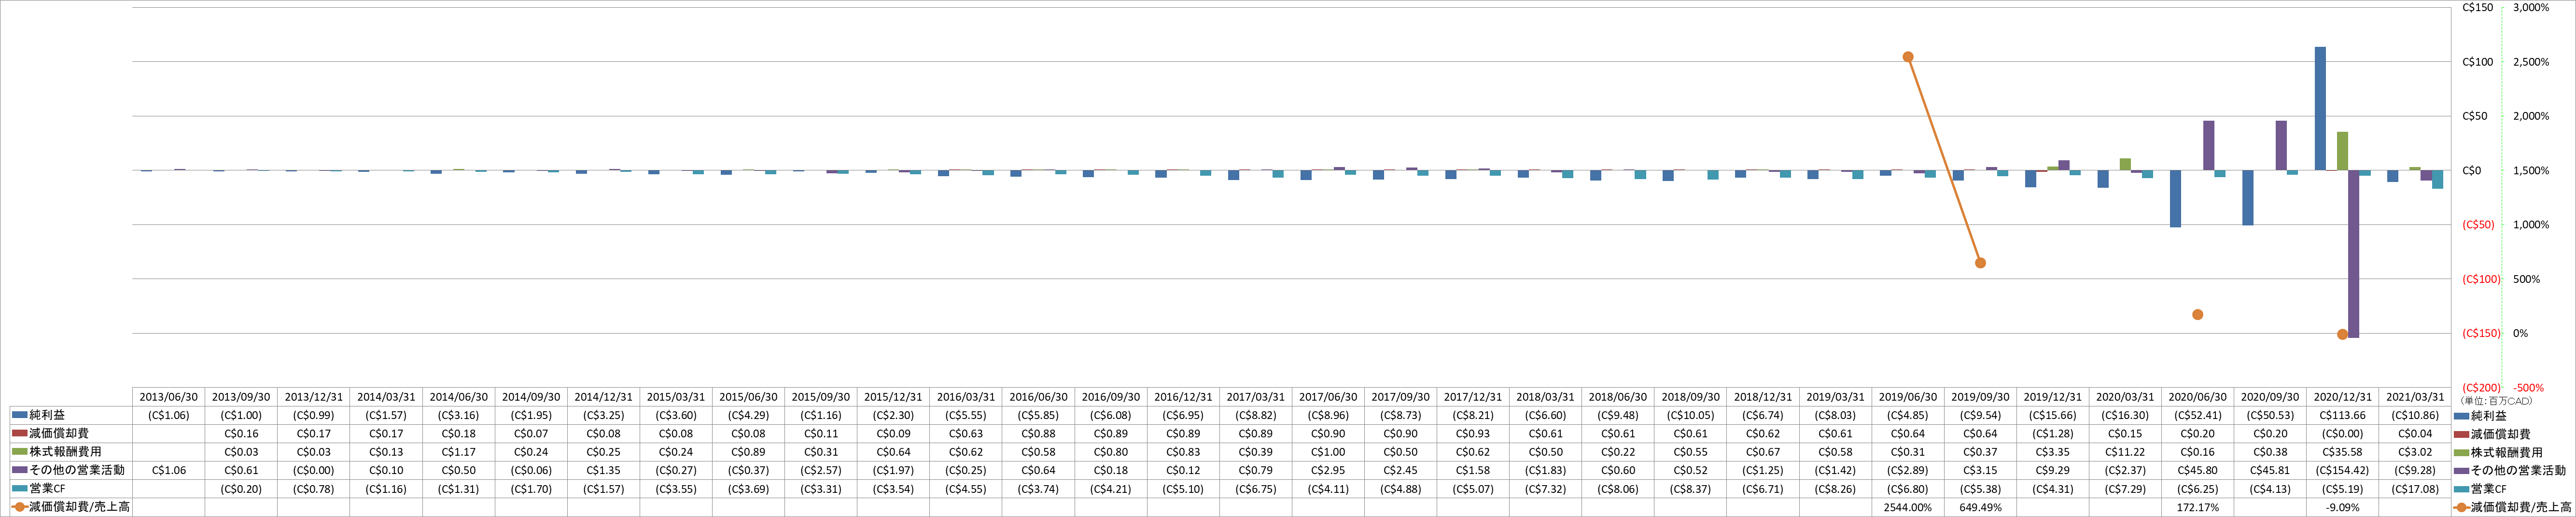Screen dimensions: 2576x517
Task: Click the C$2.95 cell
Action: click(1328, 470)
